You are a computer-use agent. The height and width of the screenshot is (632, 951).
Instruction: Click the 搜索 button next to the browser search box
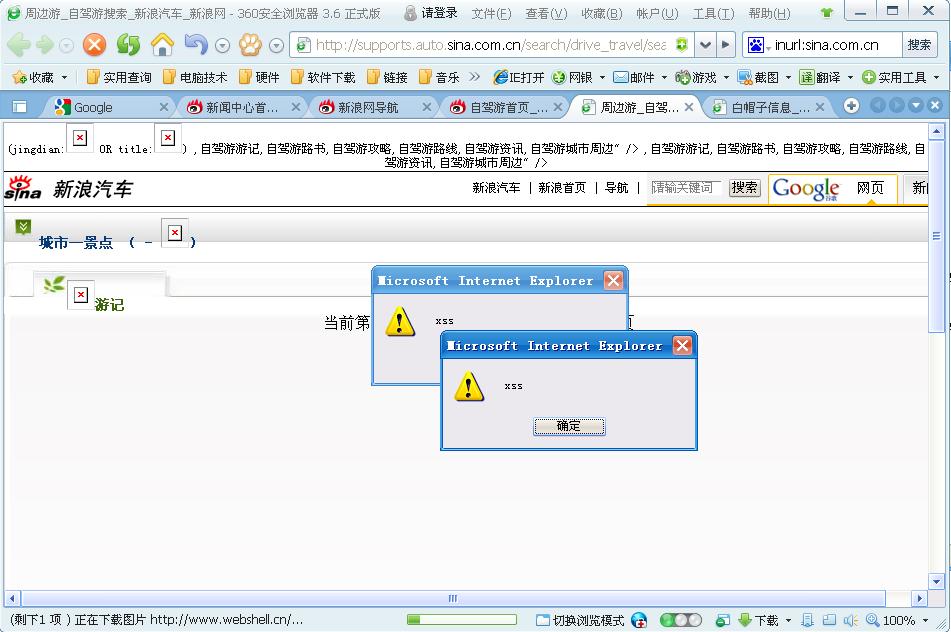pos(919,45)
